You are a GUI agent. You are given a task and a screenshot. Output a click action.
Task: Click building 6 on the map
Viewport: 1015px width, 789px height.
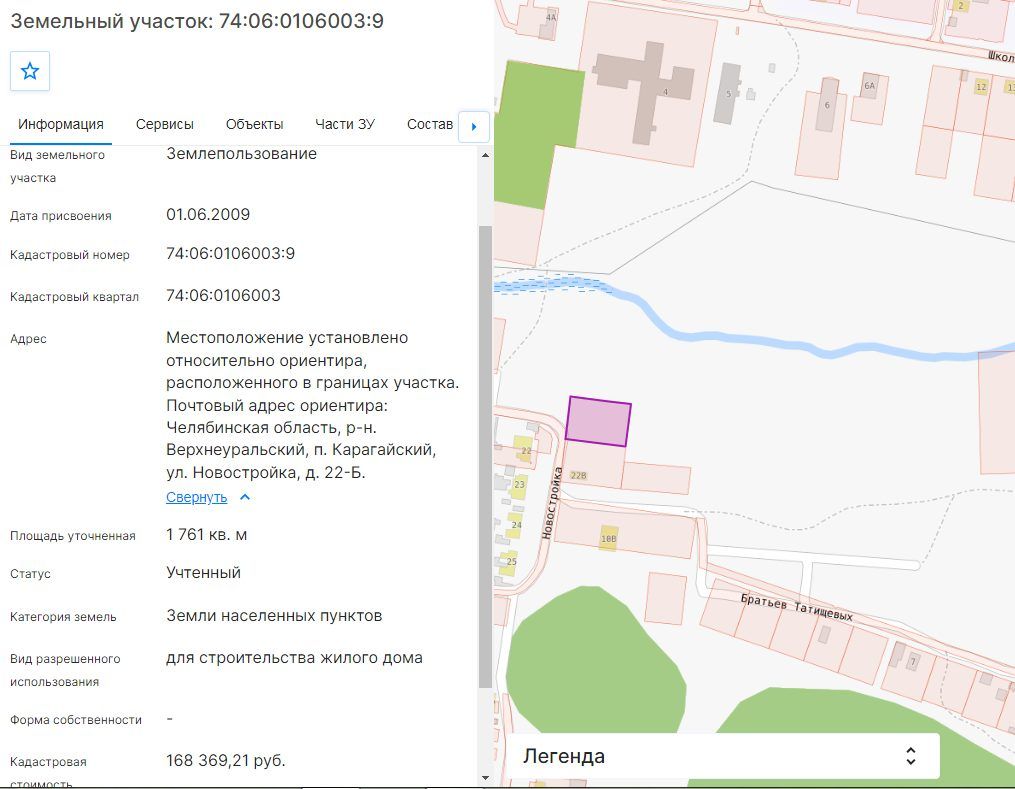click(827, 105)
